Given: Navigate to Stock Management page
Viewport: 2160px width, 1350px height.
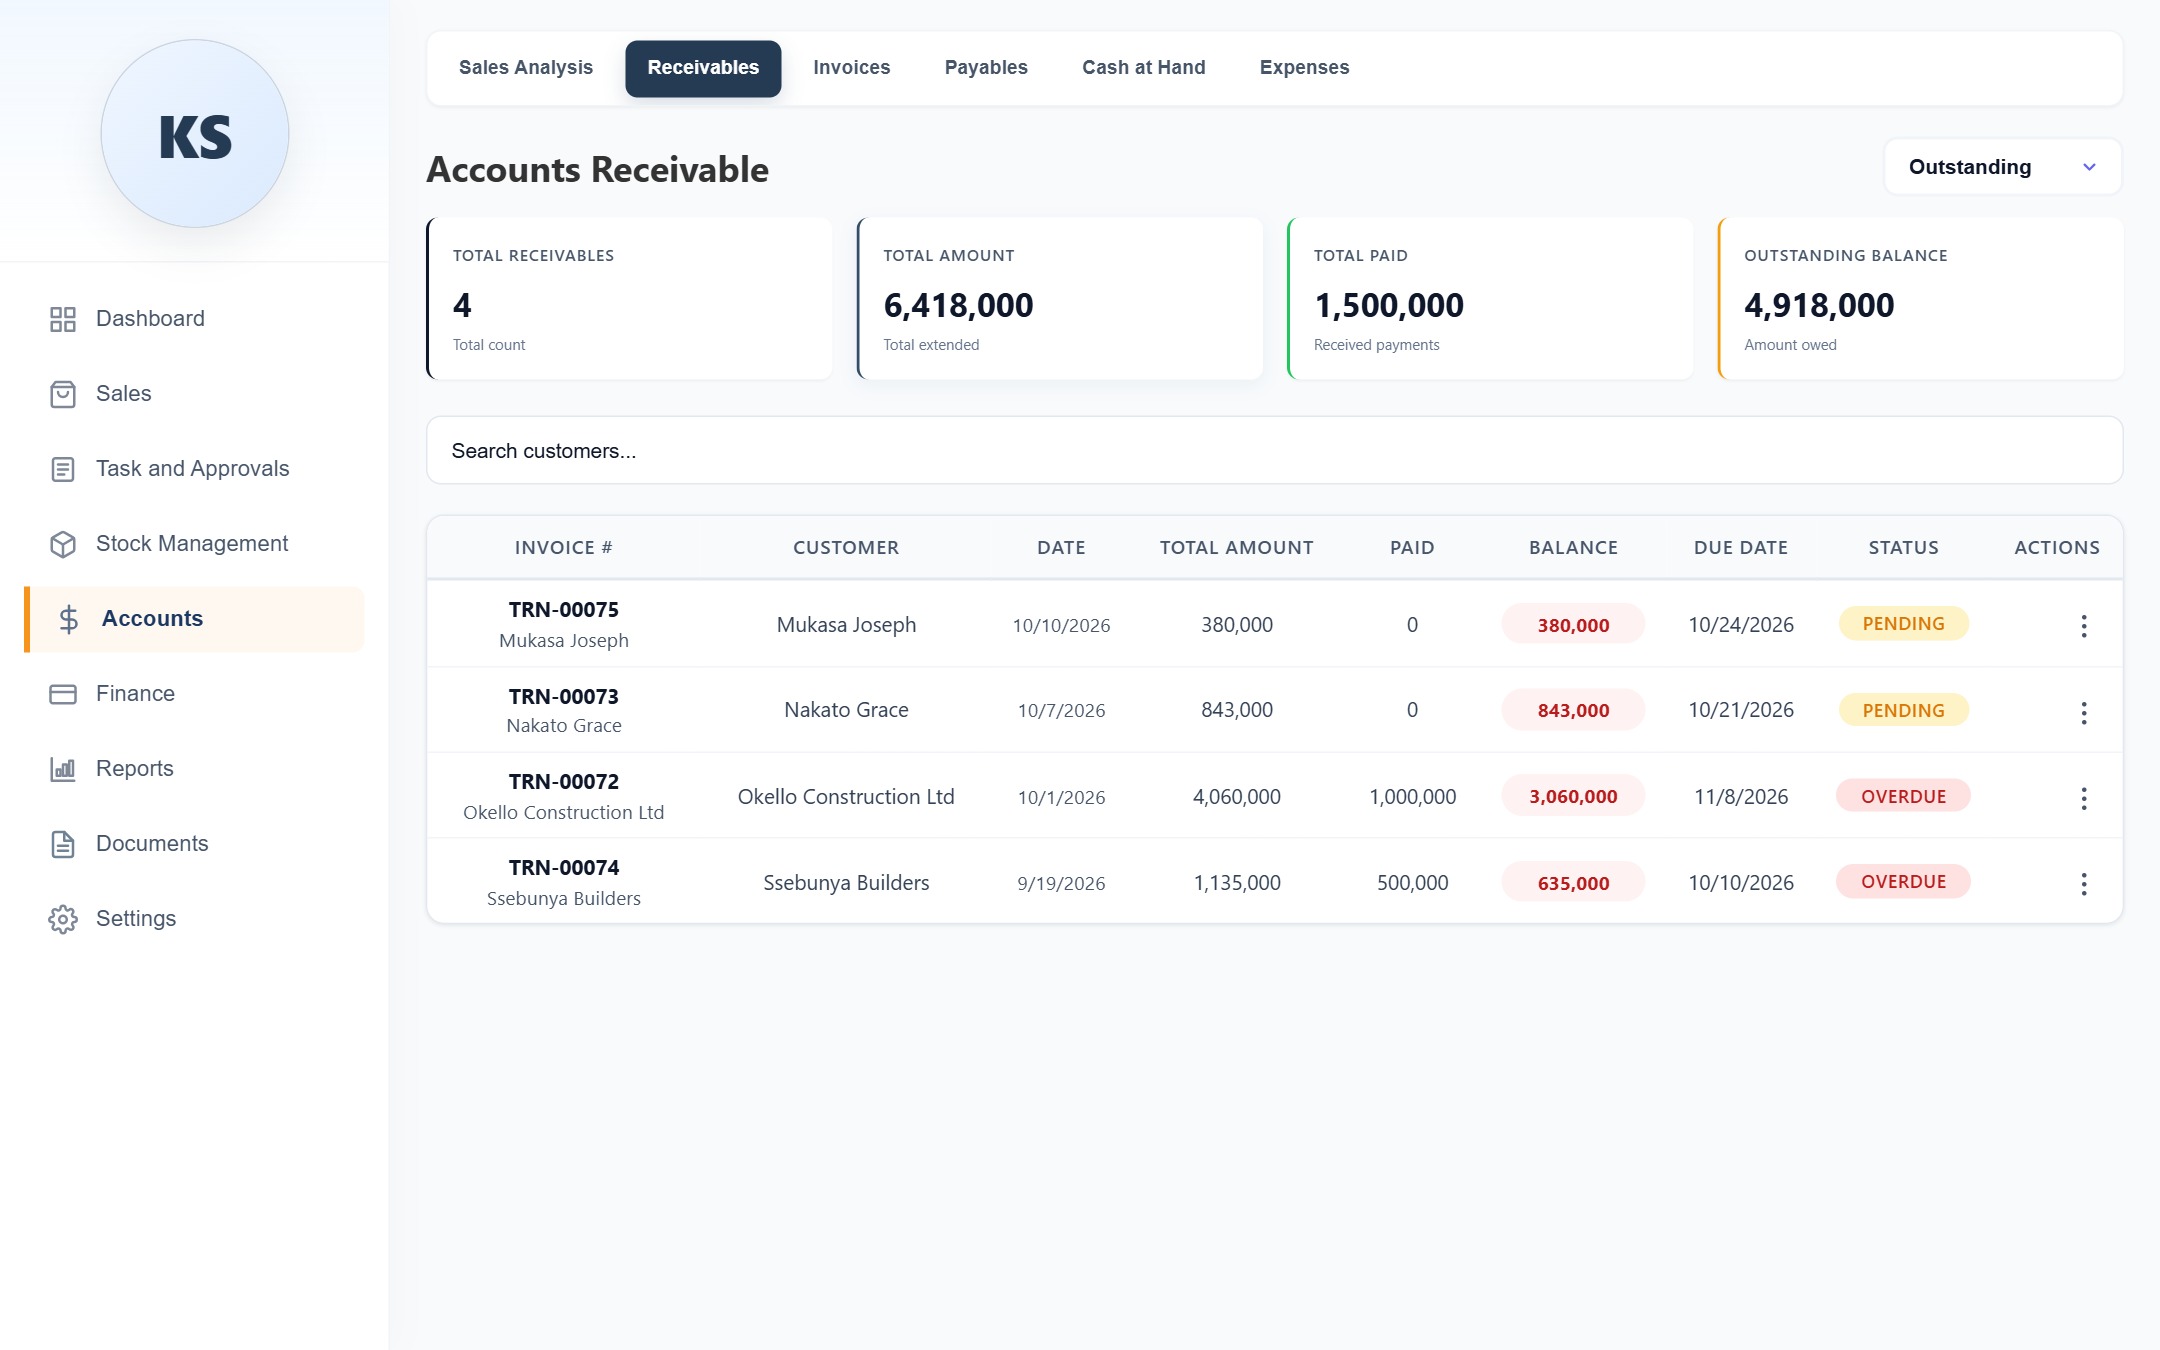Looking at the screenshot, I should pyautogui.click(x=195, y=544).
